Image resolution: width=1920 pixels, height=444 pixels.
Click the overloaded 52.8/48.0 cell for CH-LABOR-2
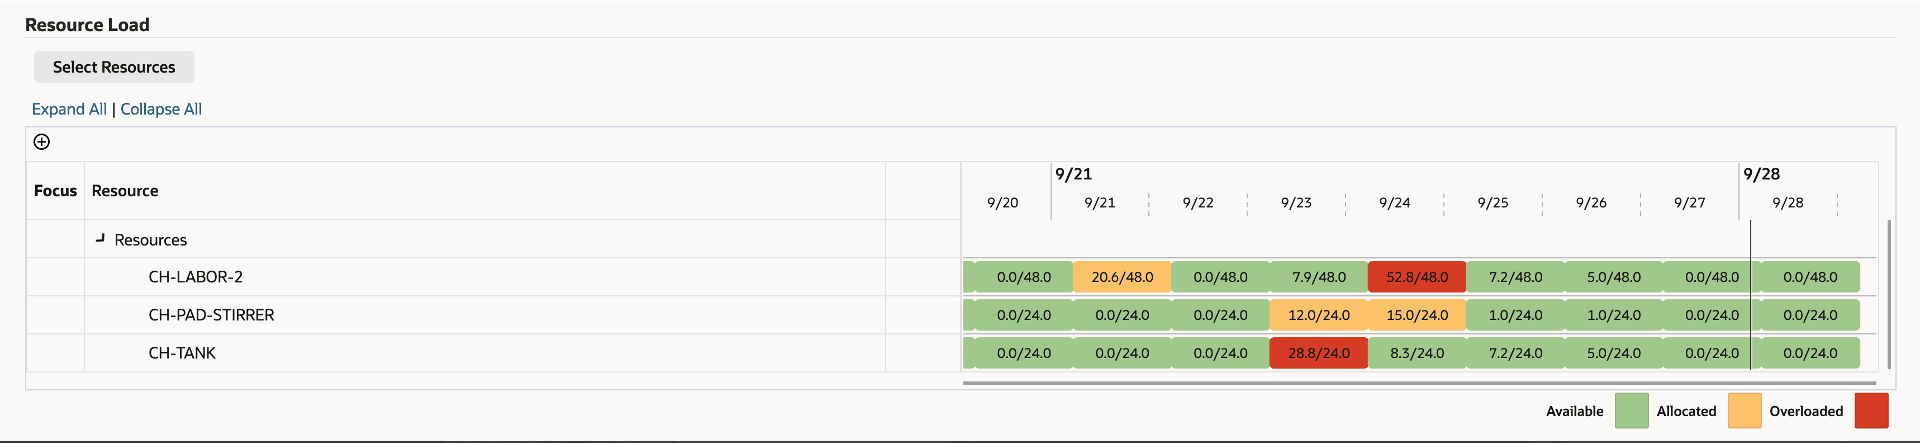coord(1417,277)
